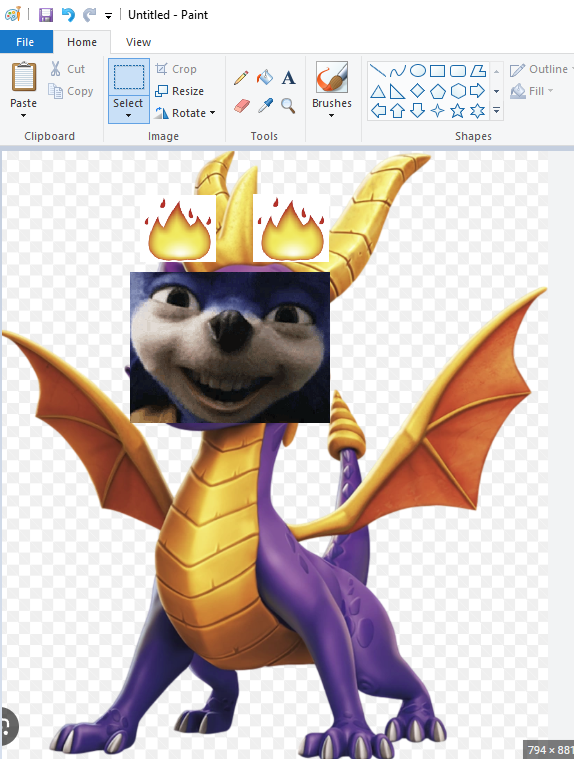Expand the full Shapes gallery
Image resolution: width=574 pixels, height=759 pixels.
point(497,111)
